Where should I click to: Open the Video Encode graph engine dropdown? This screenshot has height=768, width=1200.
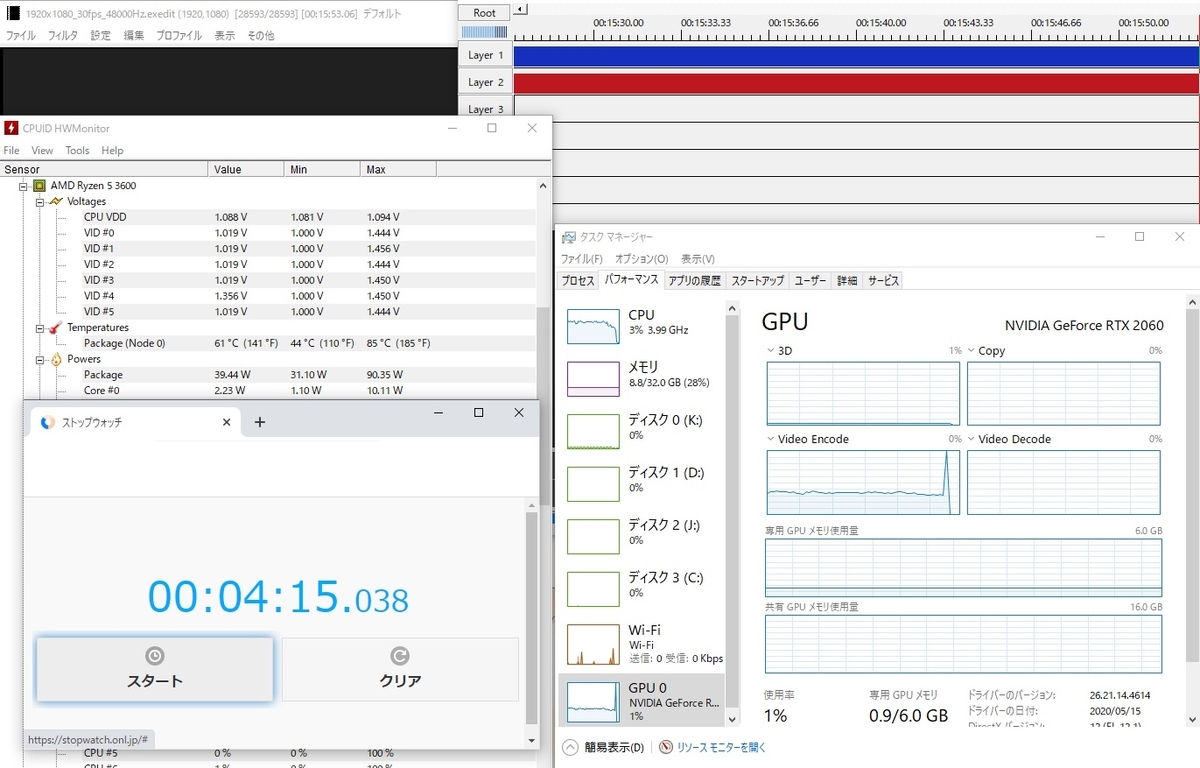(771, 439)
